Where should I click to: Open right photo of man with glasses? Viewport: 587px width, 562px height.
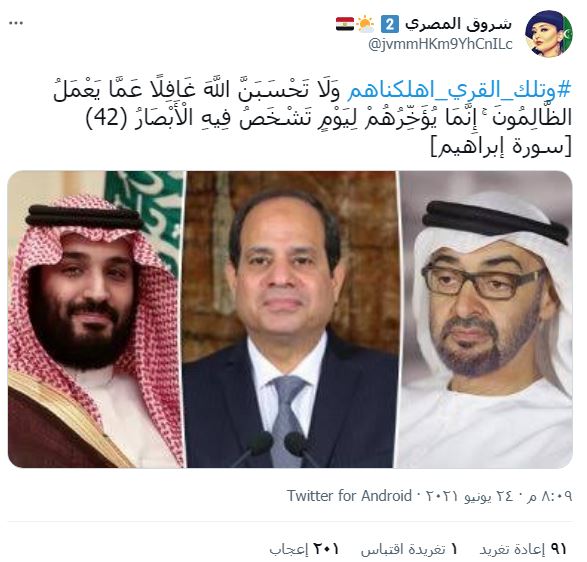pos(486,319)
